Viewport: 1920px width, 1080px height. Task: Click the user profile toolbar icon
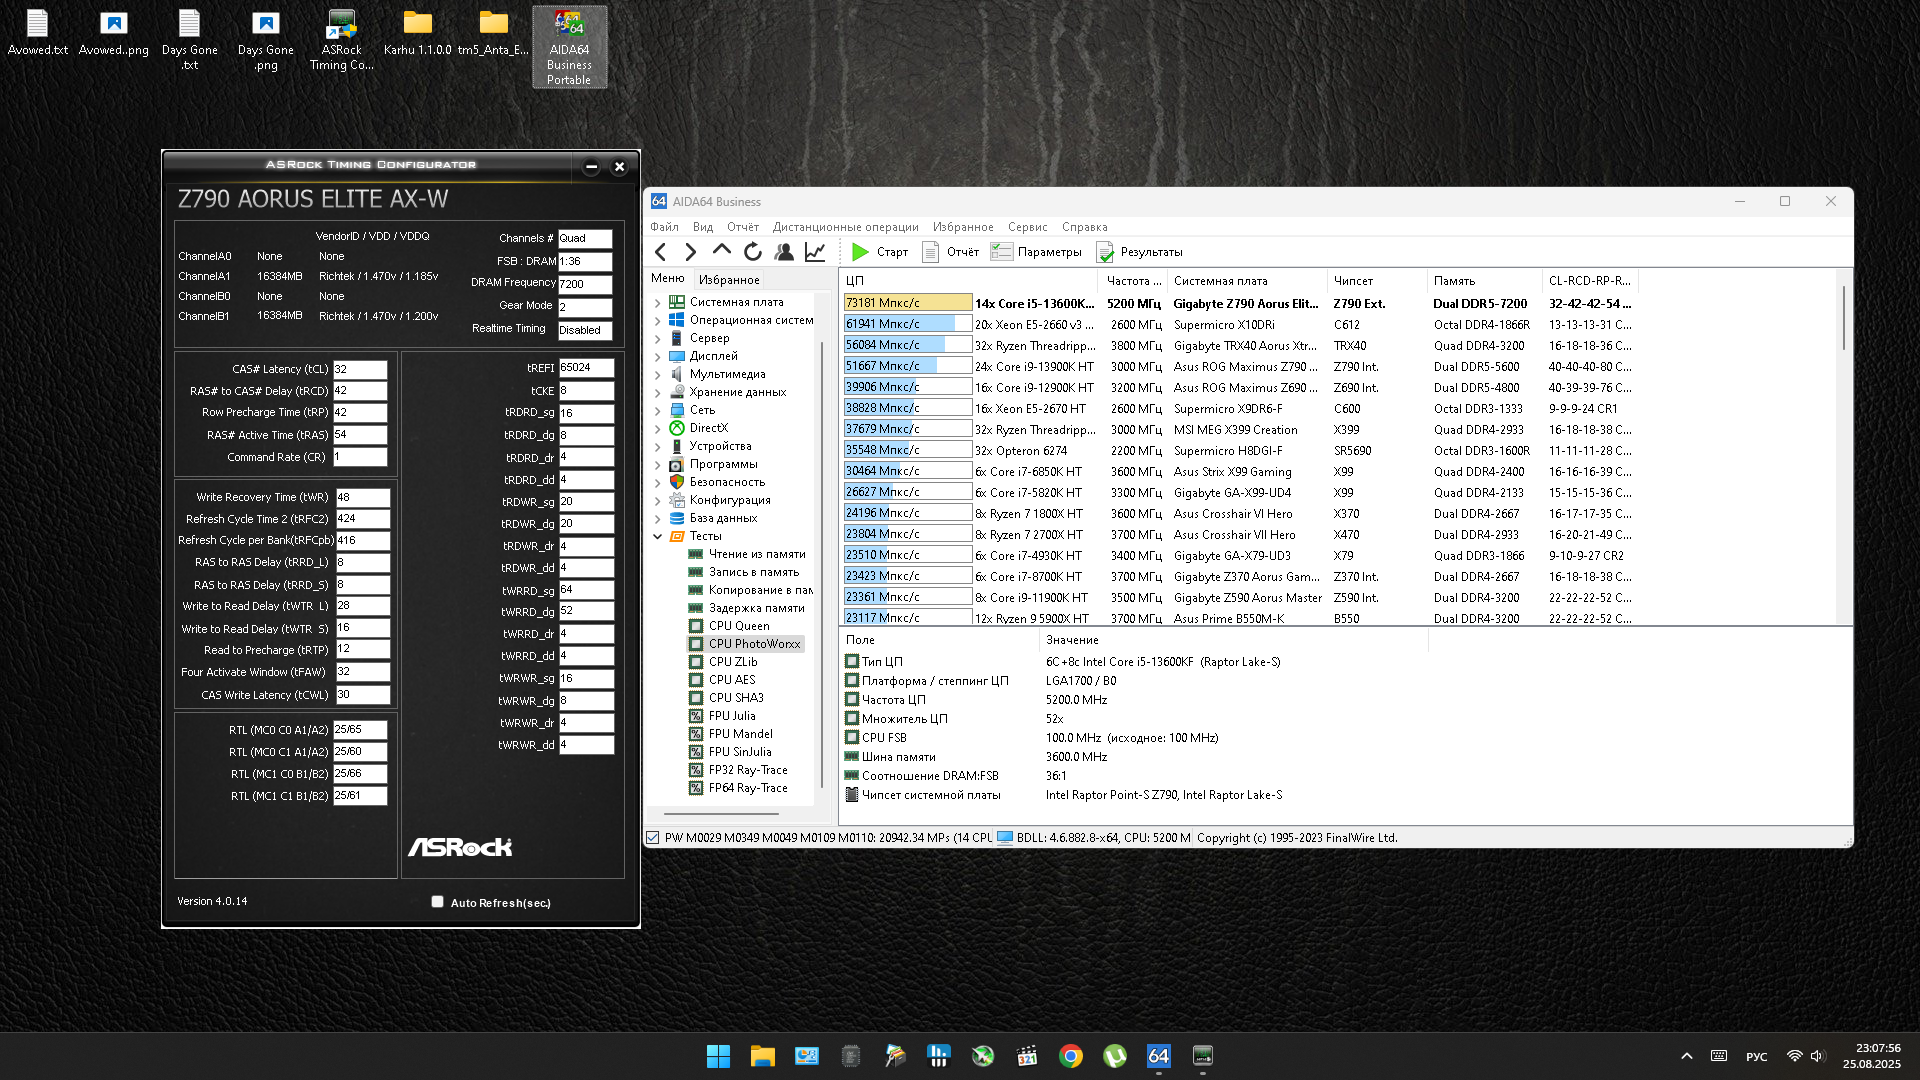784,252
